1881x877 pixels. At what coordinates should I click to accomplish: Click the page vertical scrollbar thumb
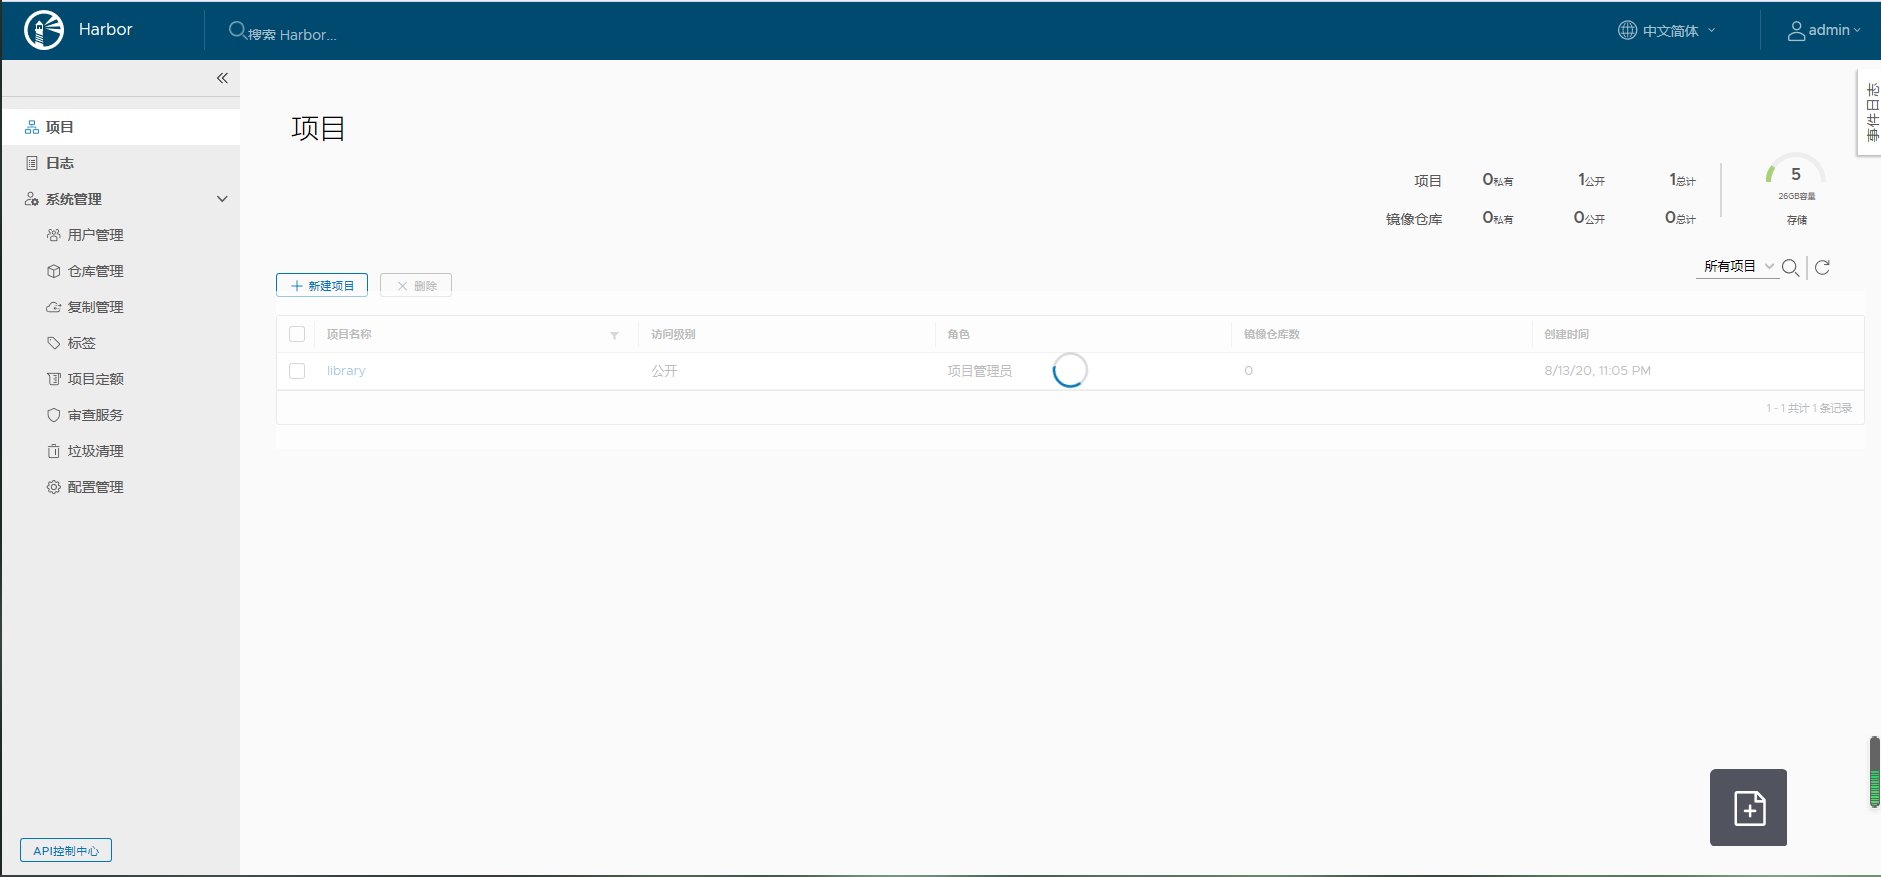click(1875, 772)
